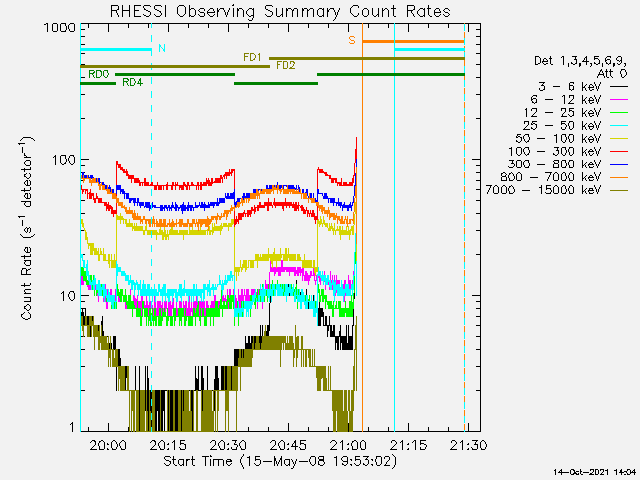Click the dashed vertical line near 21:29
This screenshot has width=640, height=480.
pyautogui.click(x=464, y=227)
